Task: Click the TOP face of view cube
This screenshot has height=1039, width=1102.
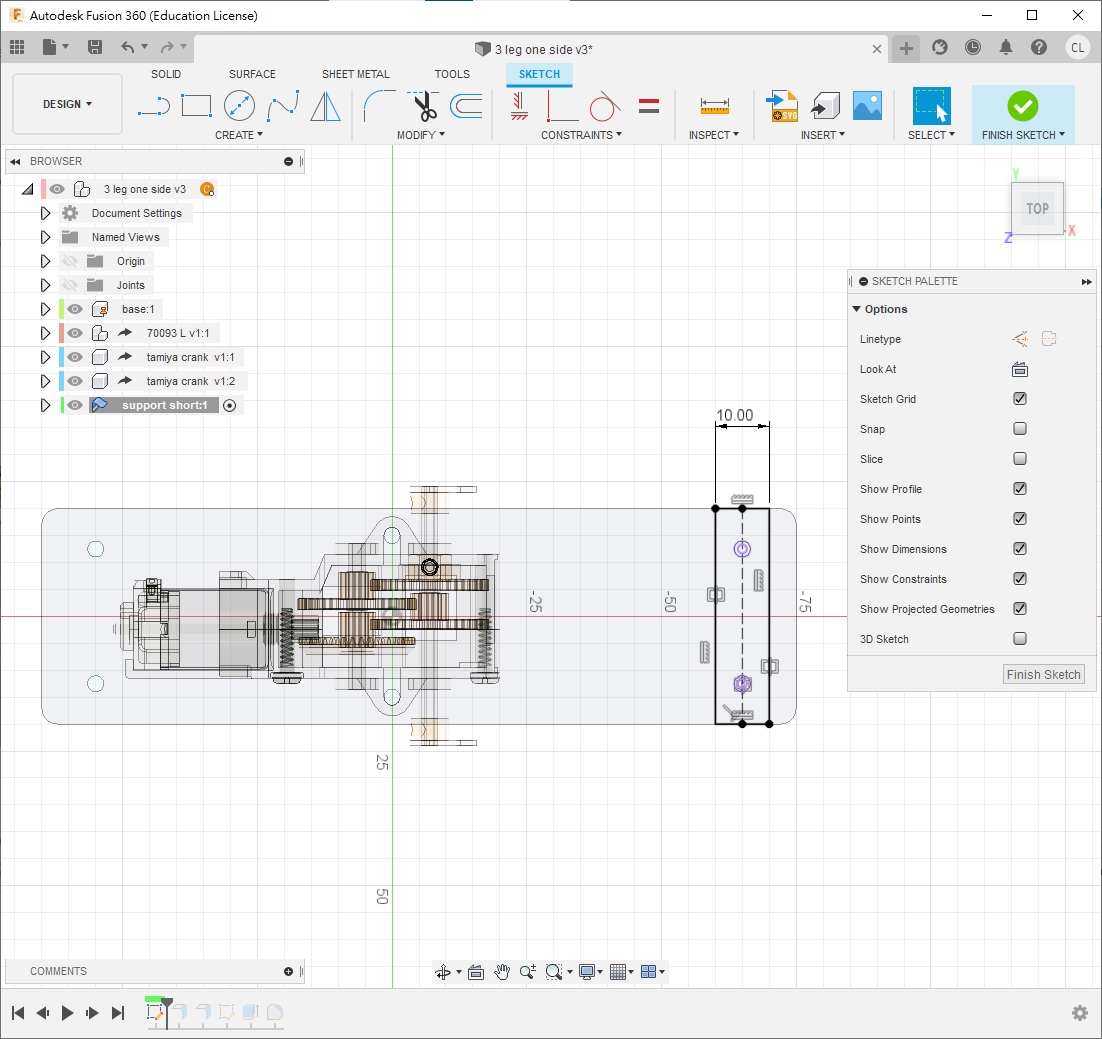Action: pos(1037,209)
